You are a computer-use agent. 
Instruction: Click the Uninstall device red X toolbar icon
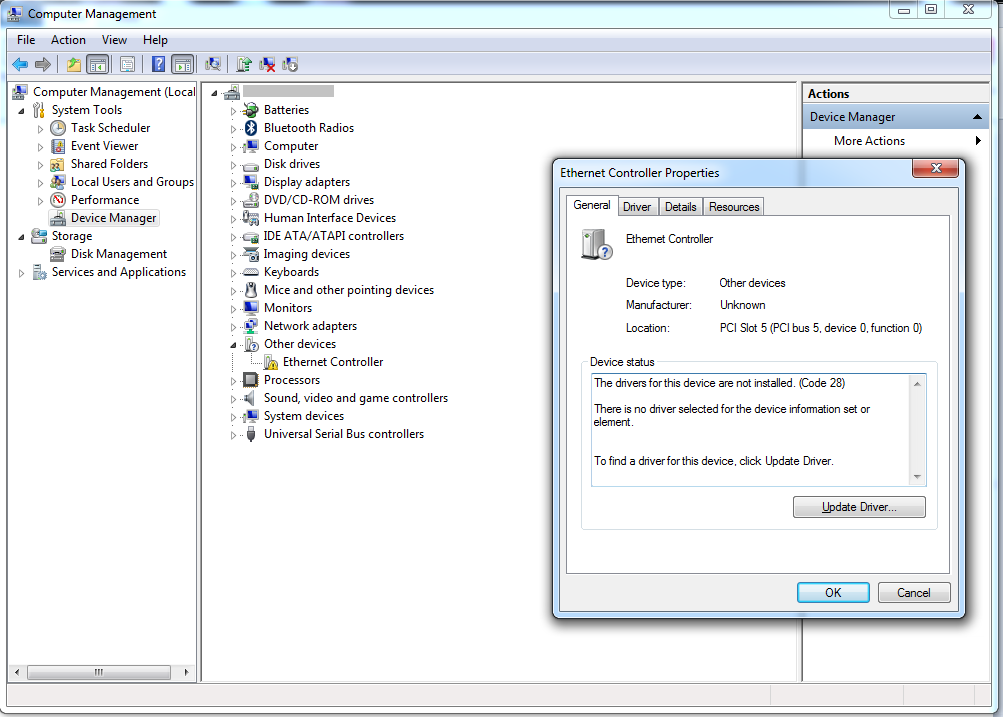point(267,64)
